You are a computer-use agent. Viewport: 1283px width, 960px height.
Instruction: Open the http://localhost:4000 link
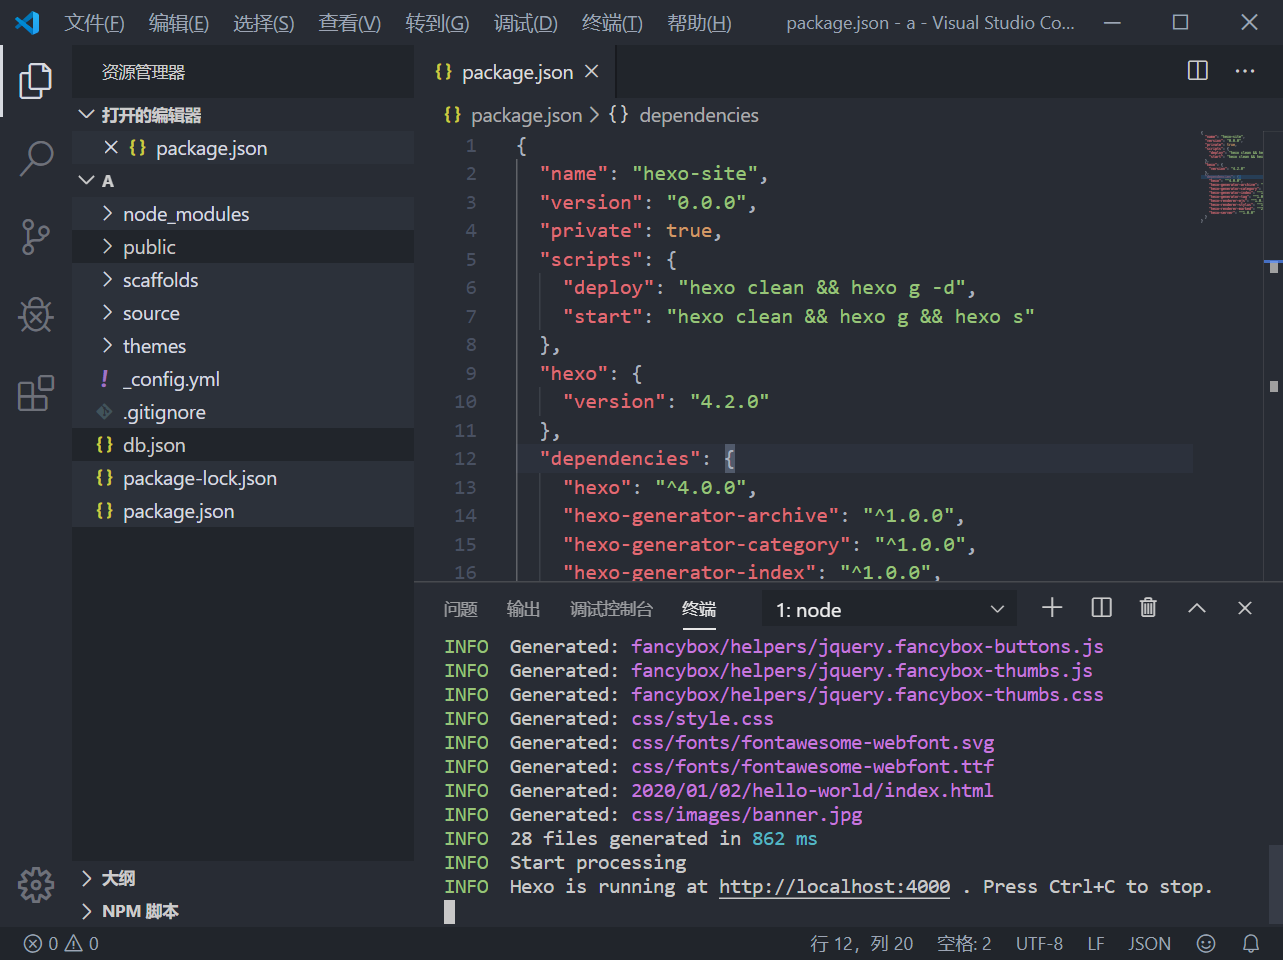(x=834, y=887)
